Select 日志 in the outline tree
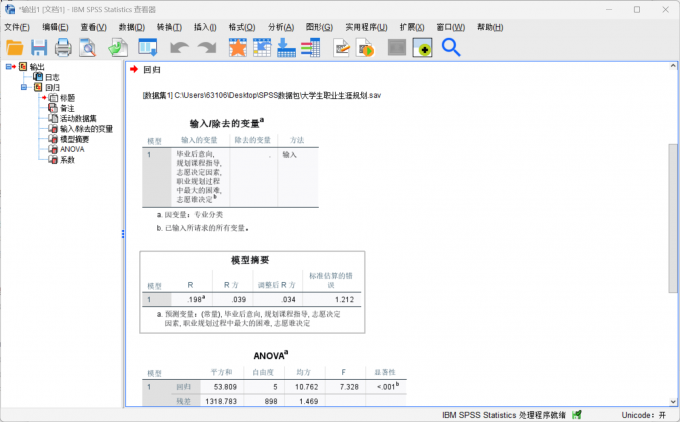 52,77
